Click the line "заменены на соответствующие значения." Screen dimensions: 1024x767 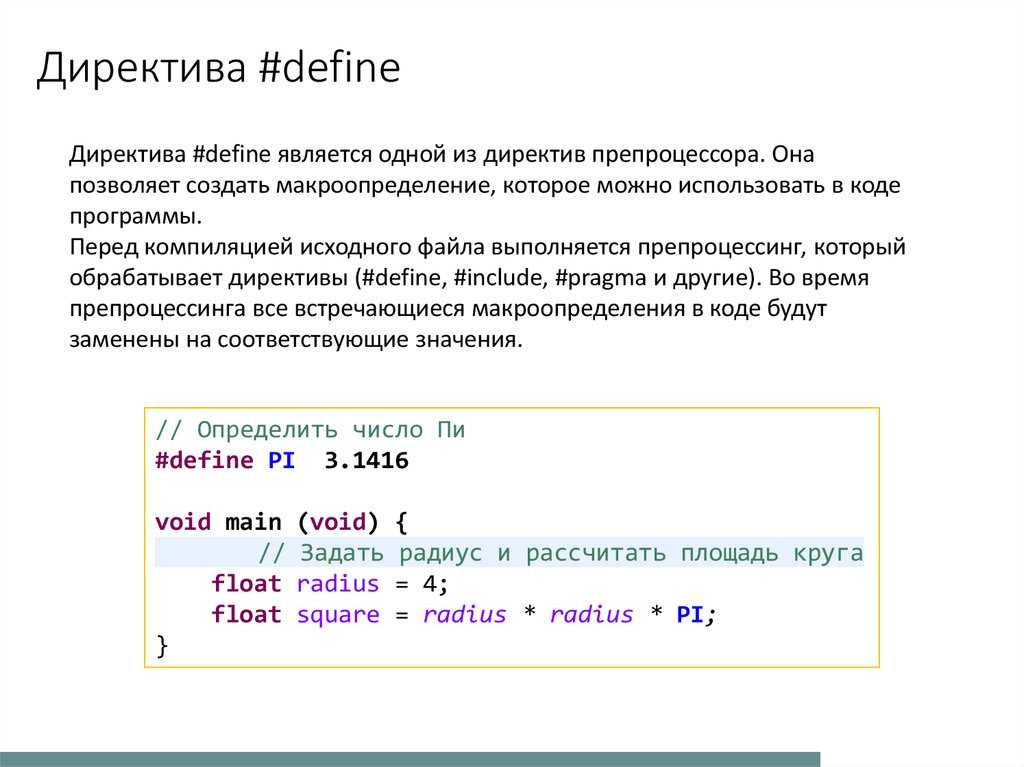pos(296,340)
